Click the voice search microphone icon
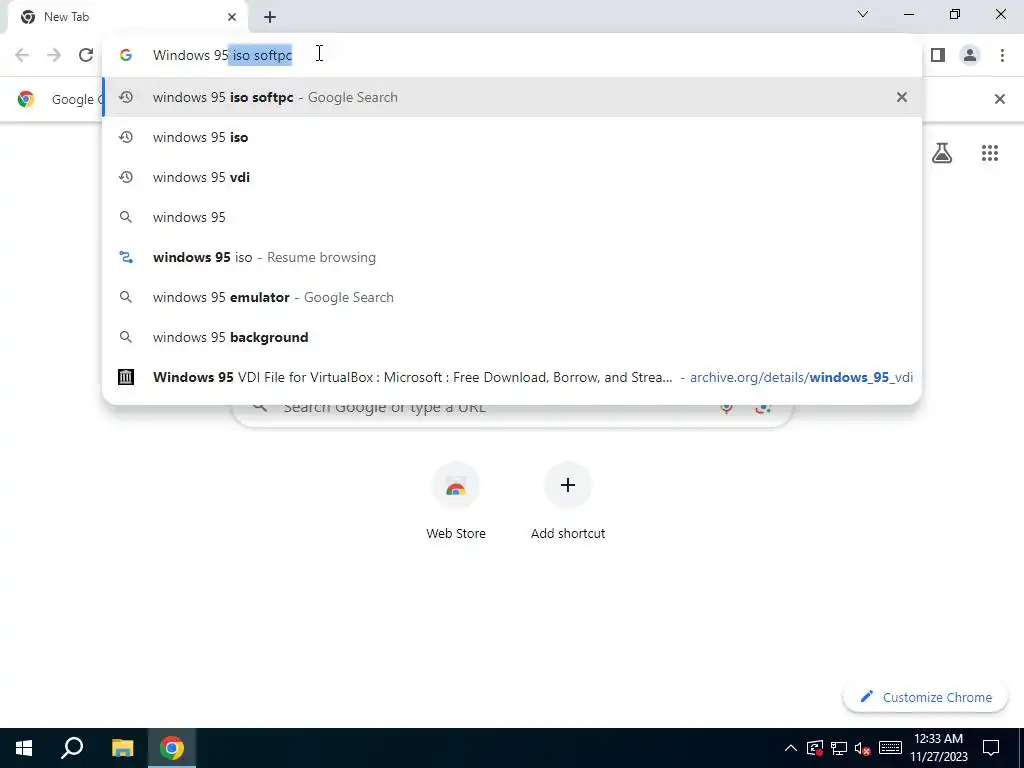1024x768 pixels. [726, 408]
